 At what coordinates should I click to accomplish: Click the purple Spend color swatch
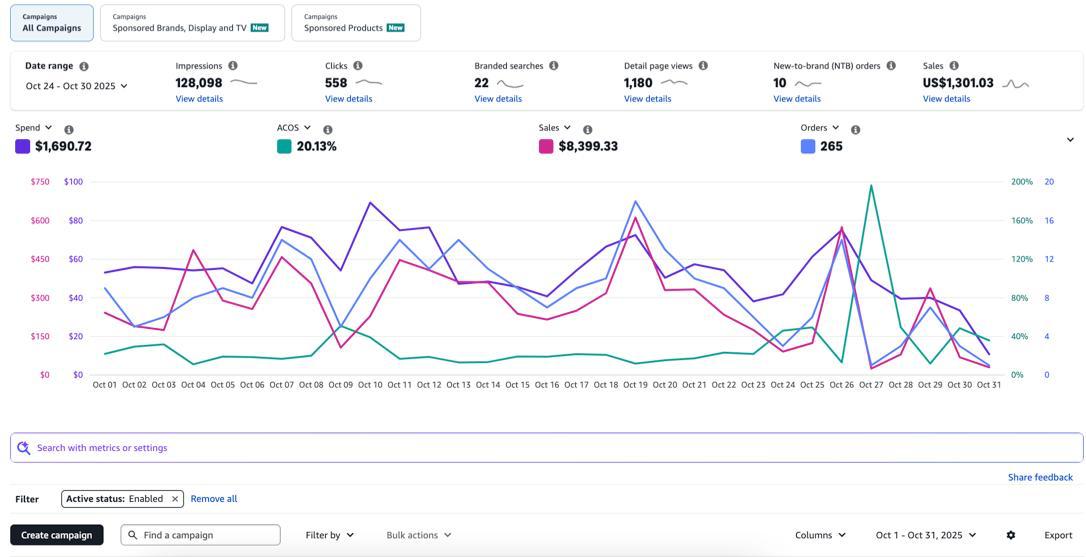click(x=22, y=147)
